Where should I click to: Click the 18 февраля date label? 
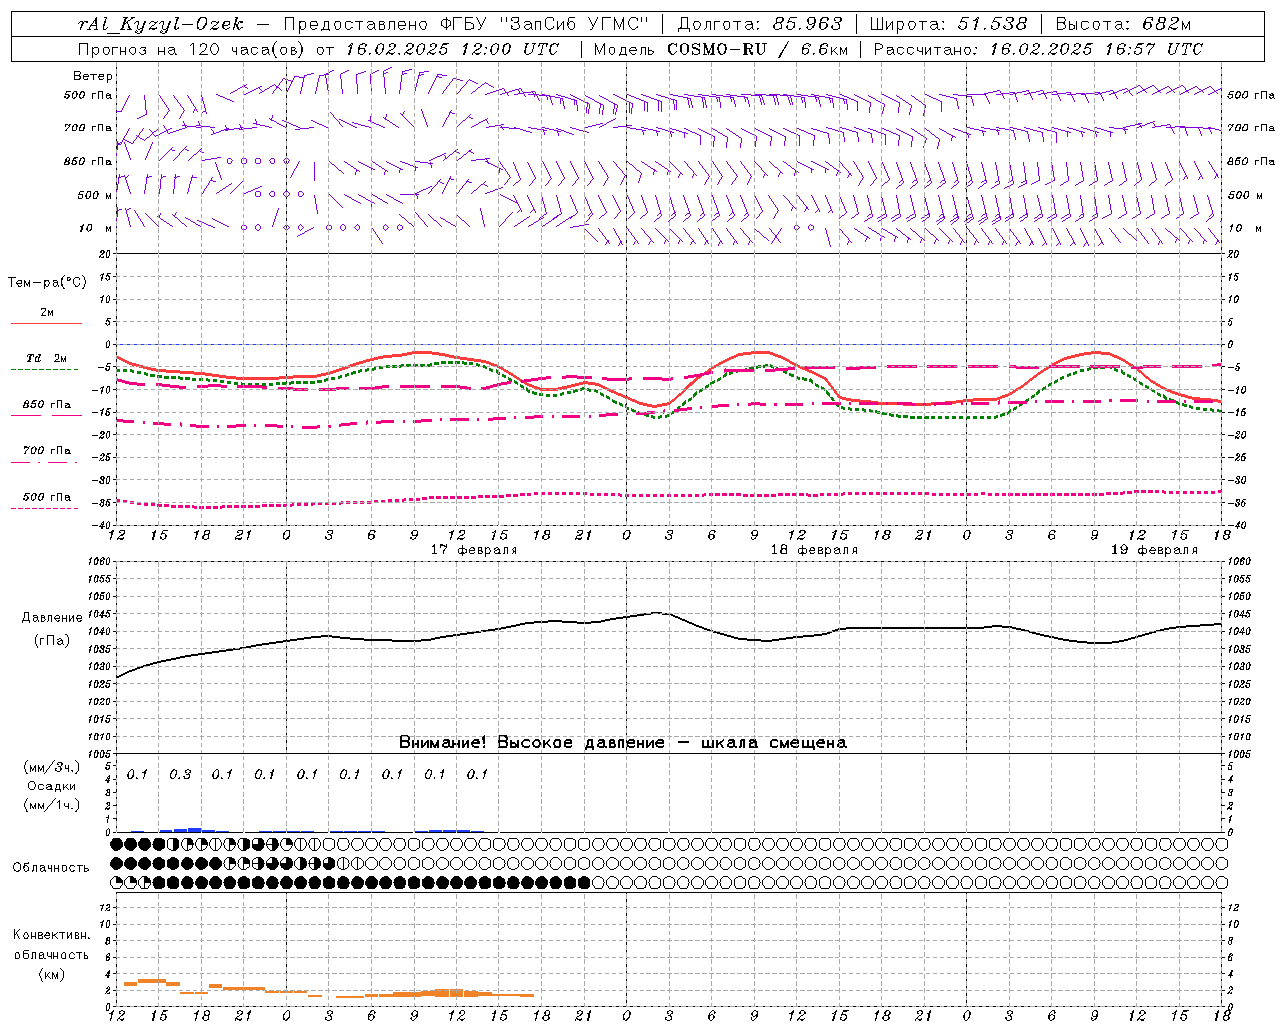(x=814, y=550)
